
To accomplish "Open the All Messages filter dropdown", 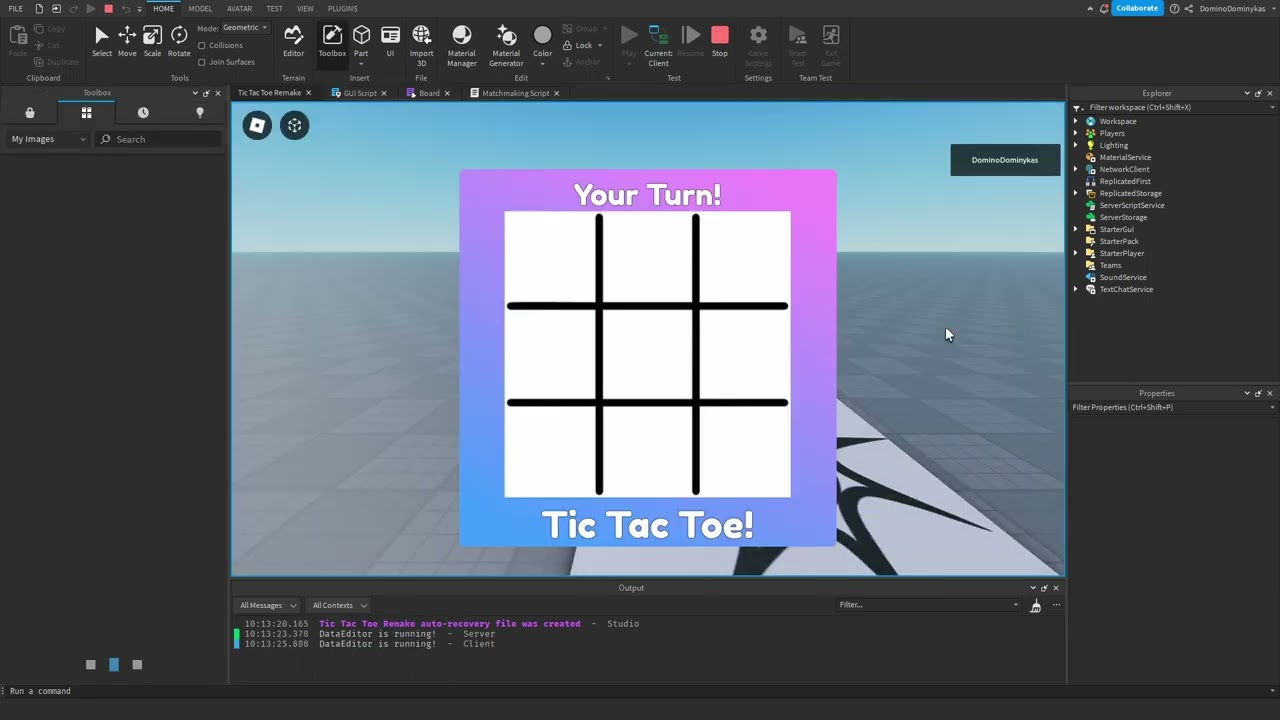I will pos(267,605).
